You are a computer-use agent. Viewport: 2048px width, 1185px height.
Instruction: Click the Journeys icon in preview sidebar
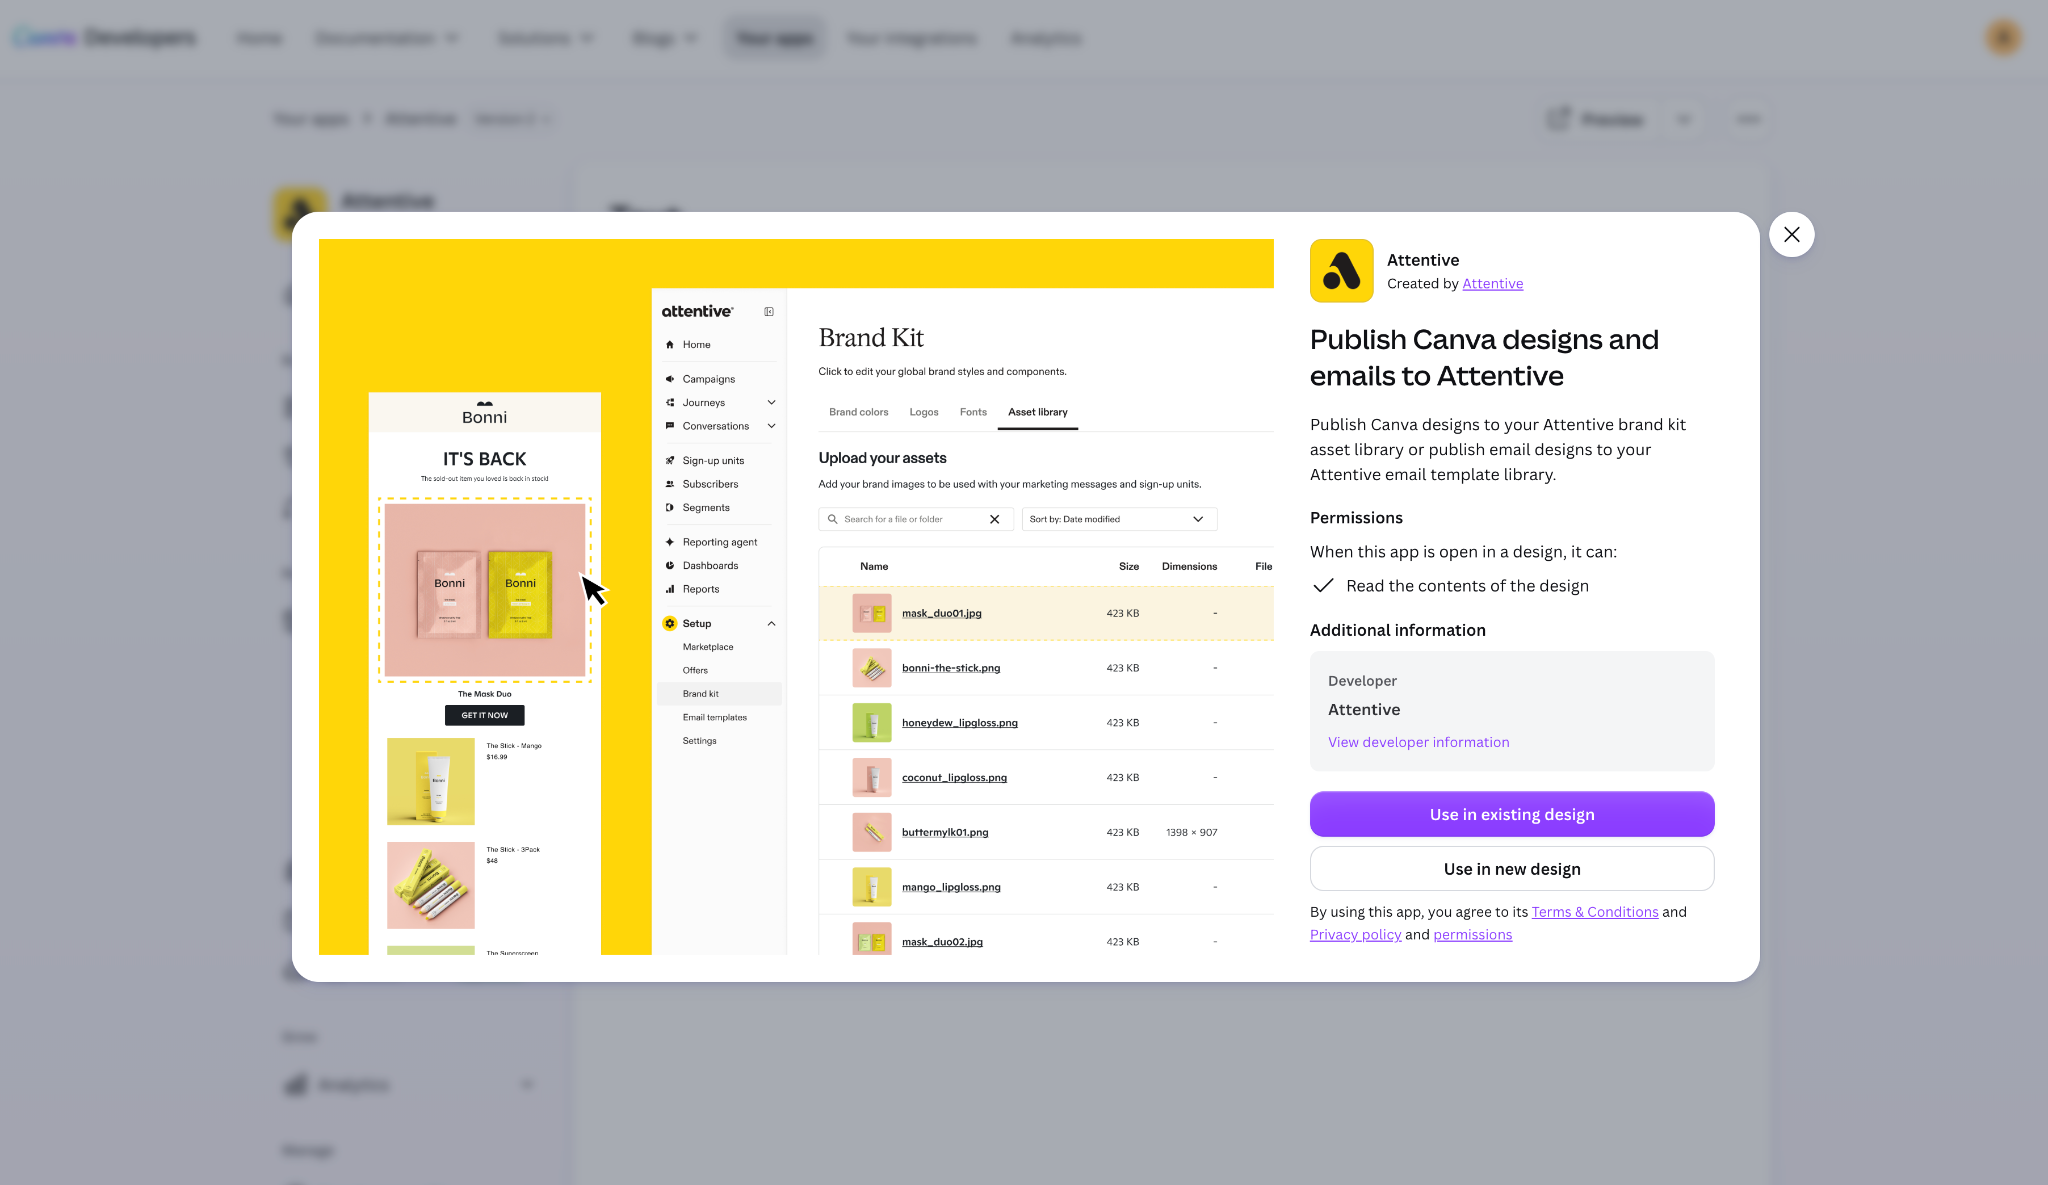670,403
